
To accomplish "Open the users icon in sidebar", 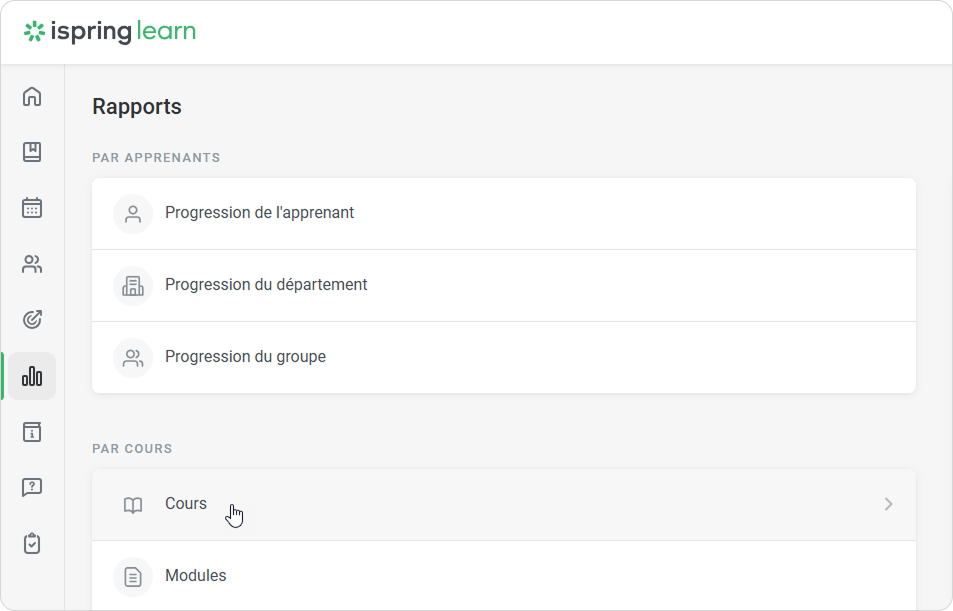I will click(x=32, y=264).
